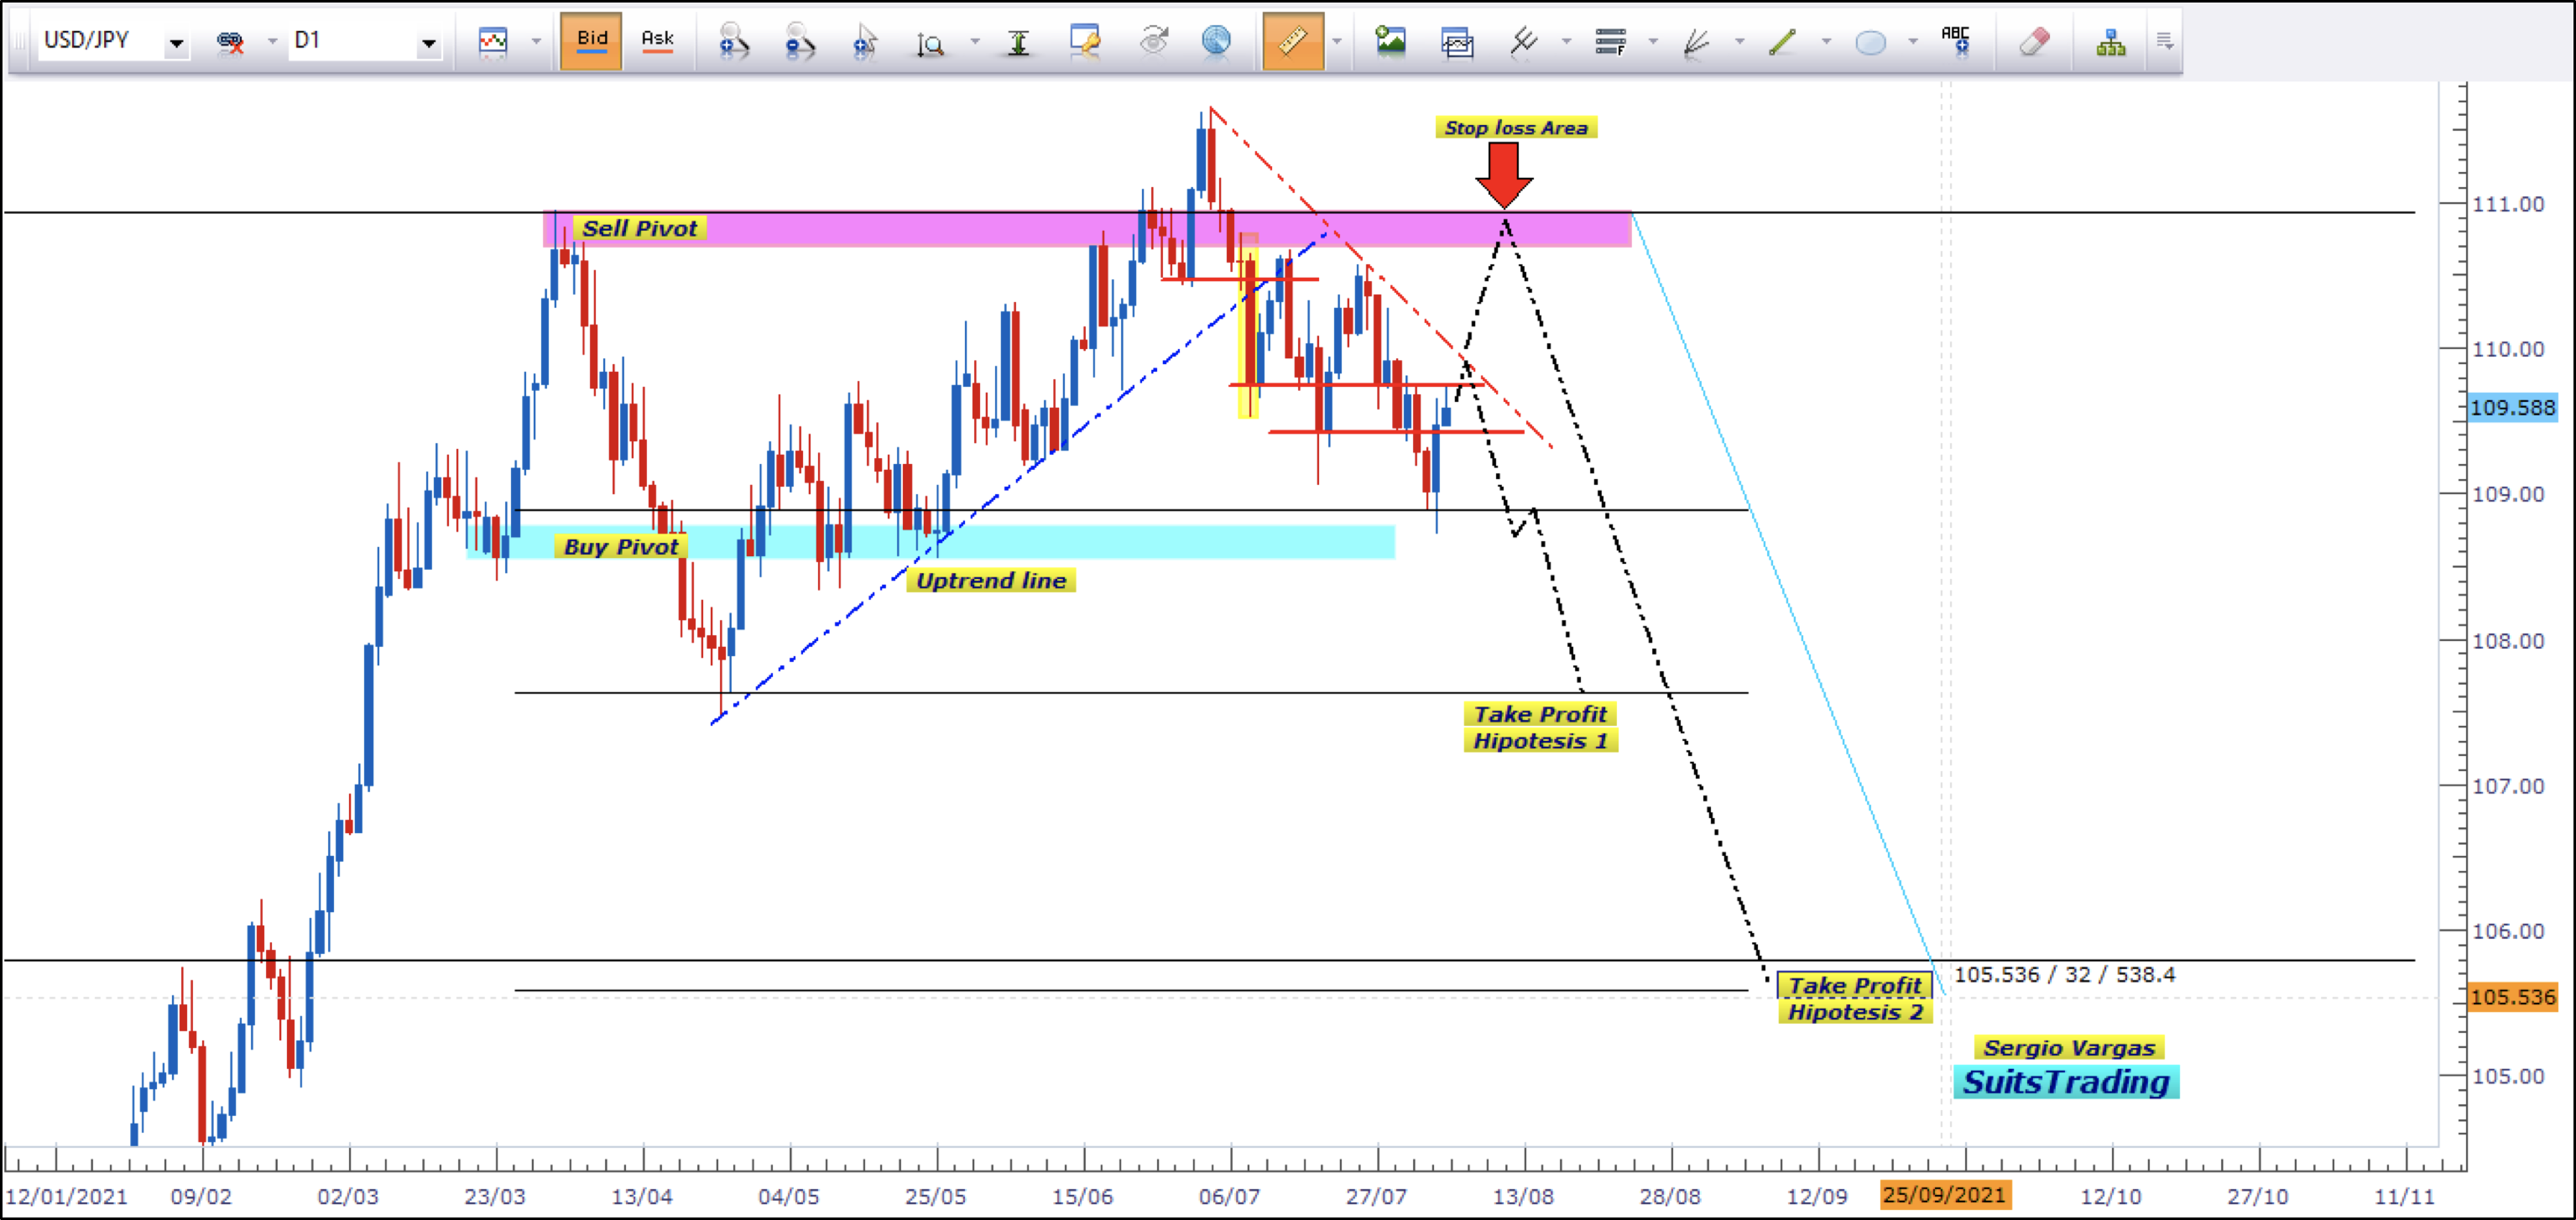Toggle the Bid price display
This screenshot has width=2576, height=1220.
coord(591,41)
